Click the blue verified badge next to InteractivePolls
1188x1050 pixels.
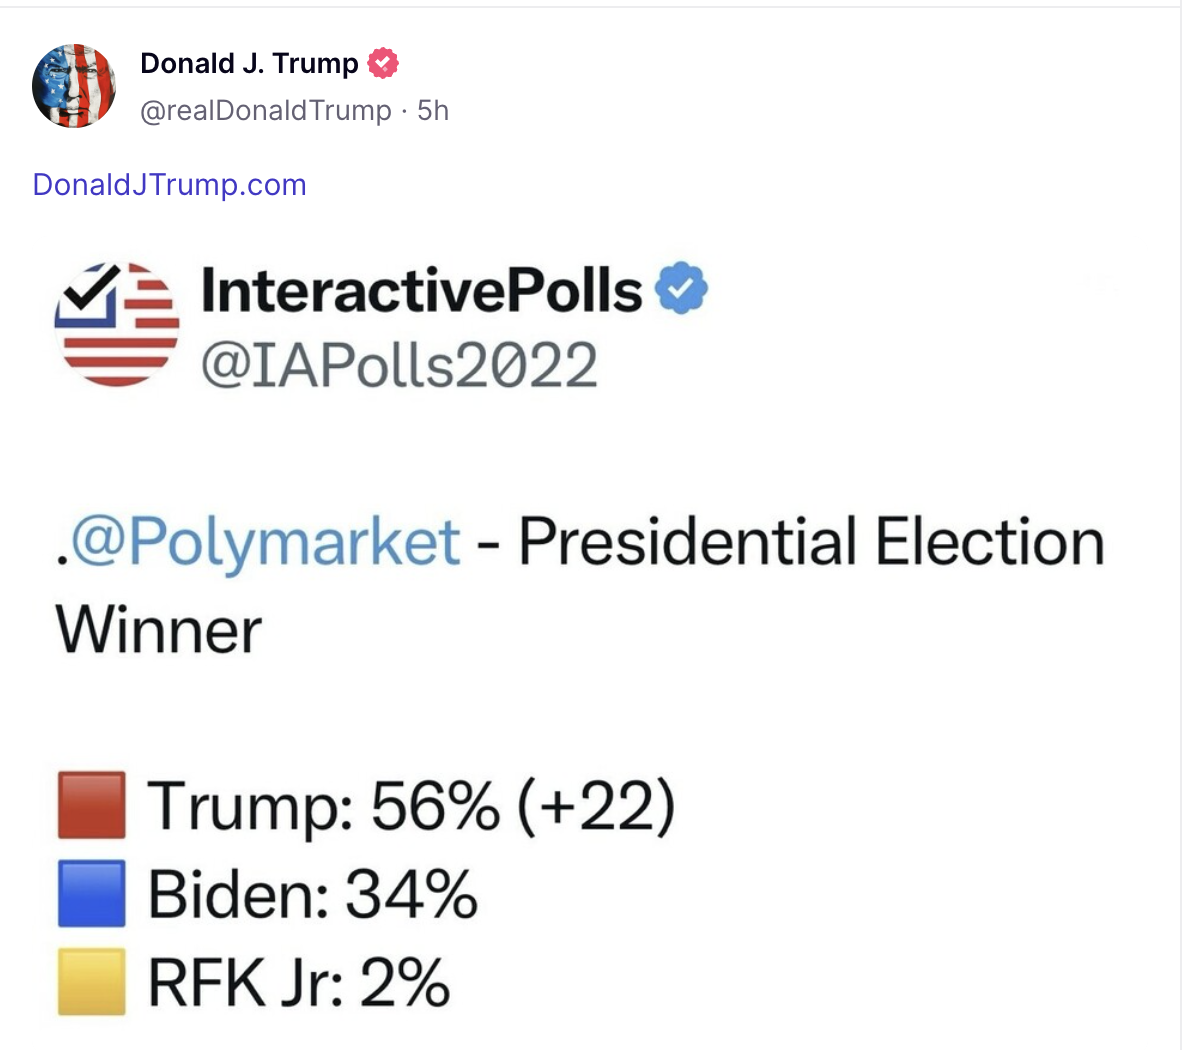coord(681,289)
